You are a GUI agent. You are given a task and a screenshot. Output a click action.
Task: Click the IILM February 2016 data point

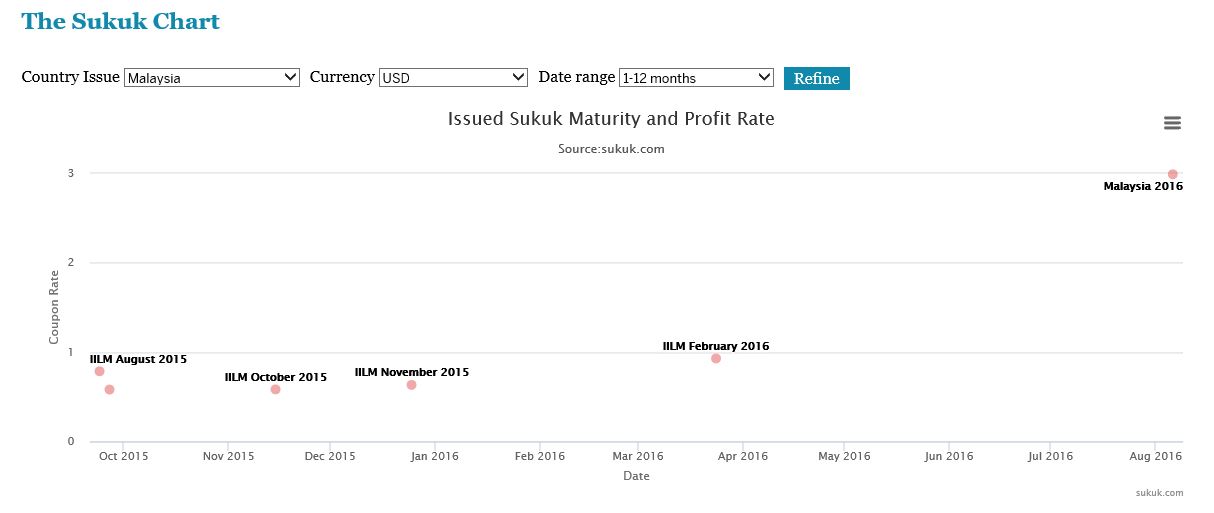click(x=716, y=358)
